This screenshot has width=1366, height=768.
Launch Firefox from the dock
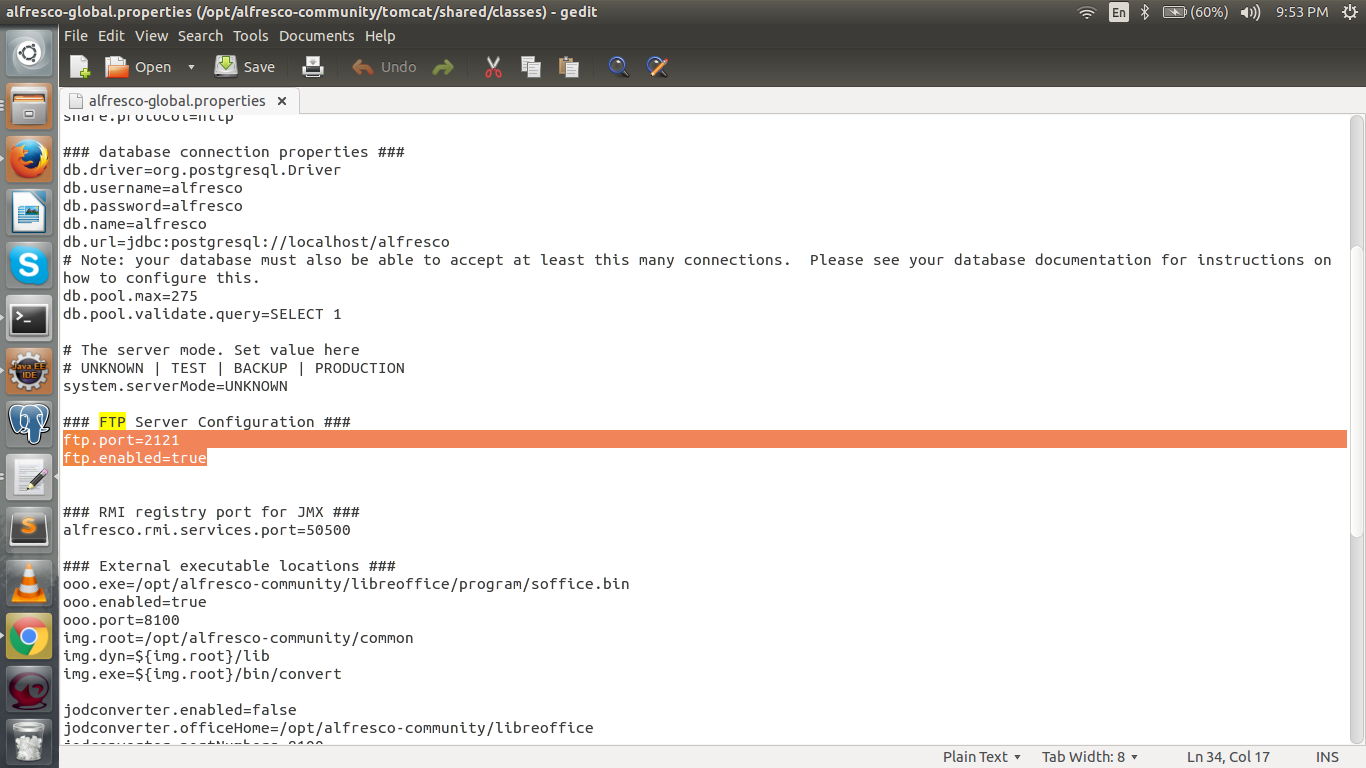pyautogui.click(x=29, y=158)
